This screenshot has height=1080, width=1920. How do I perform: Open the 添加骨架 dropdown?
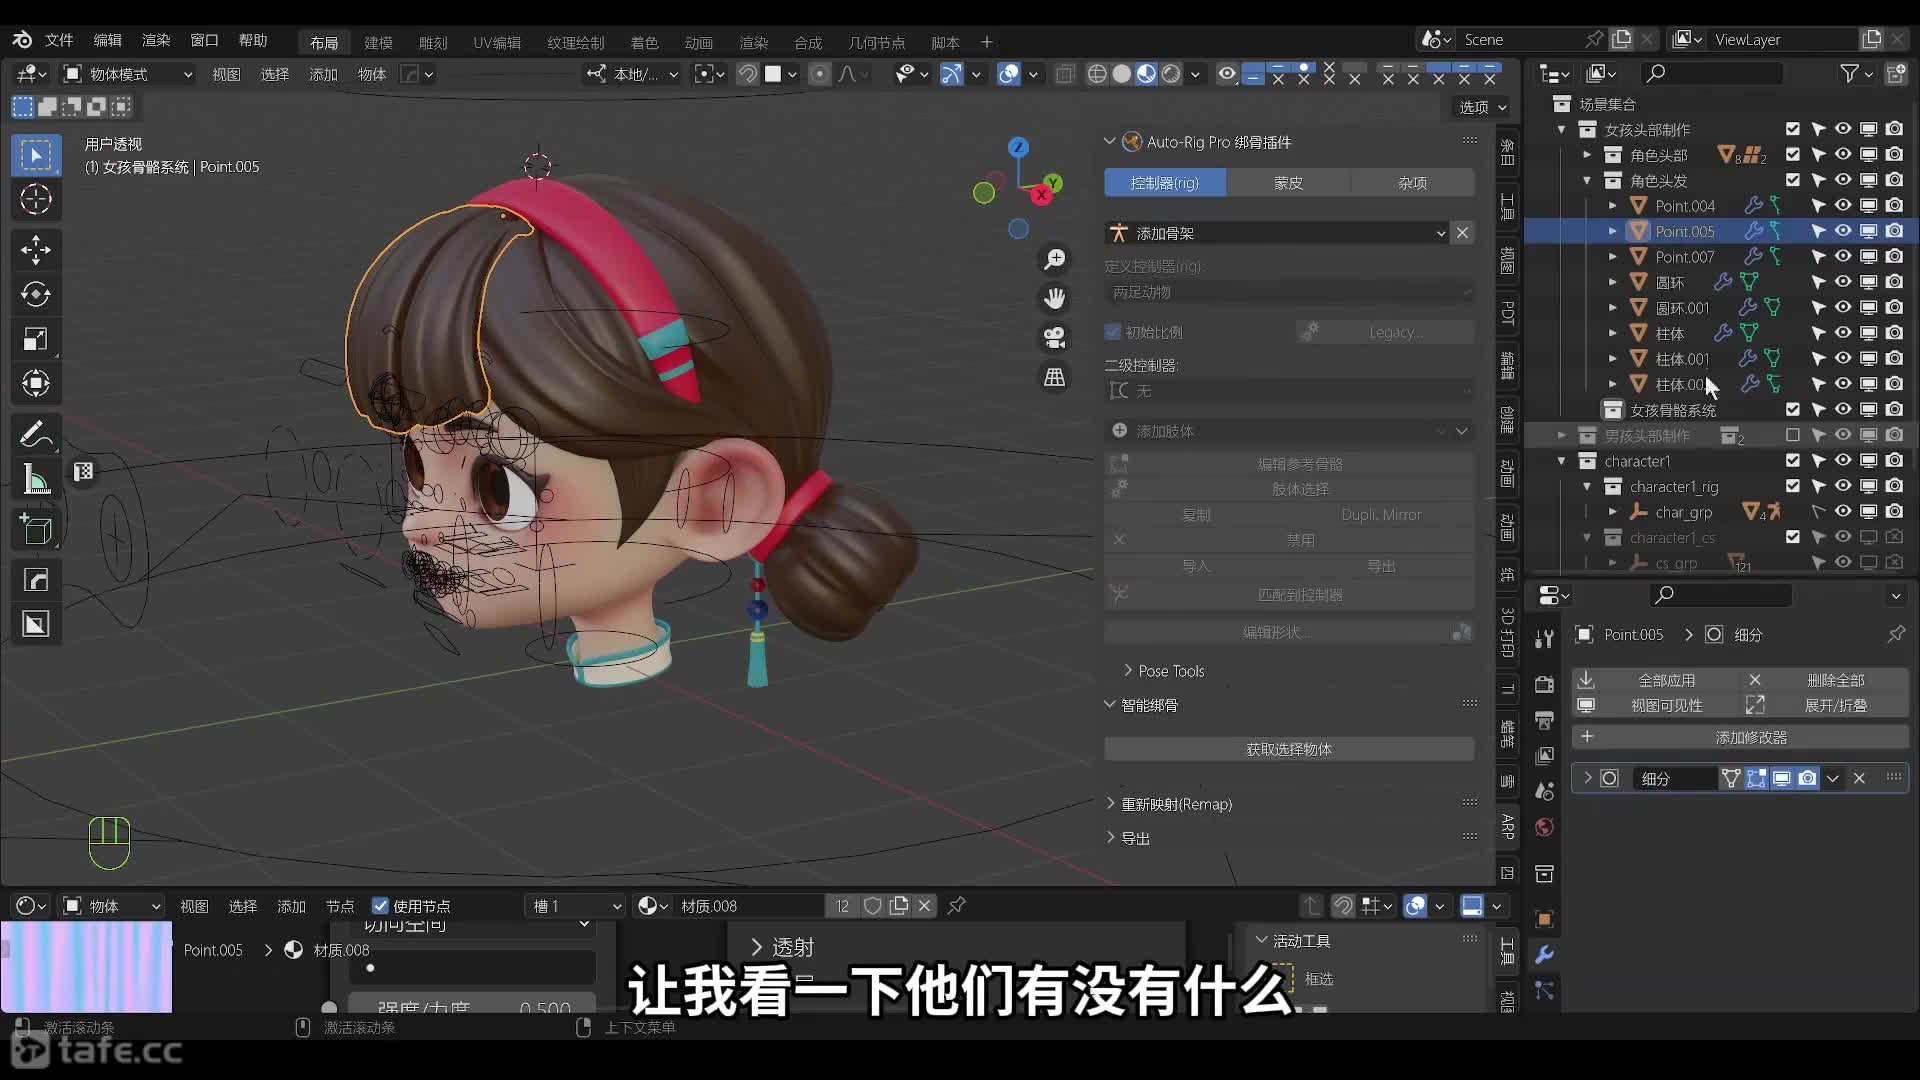pos(1278,233)
